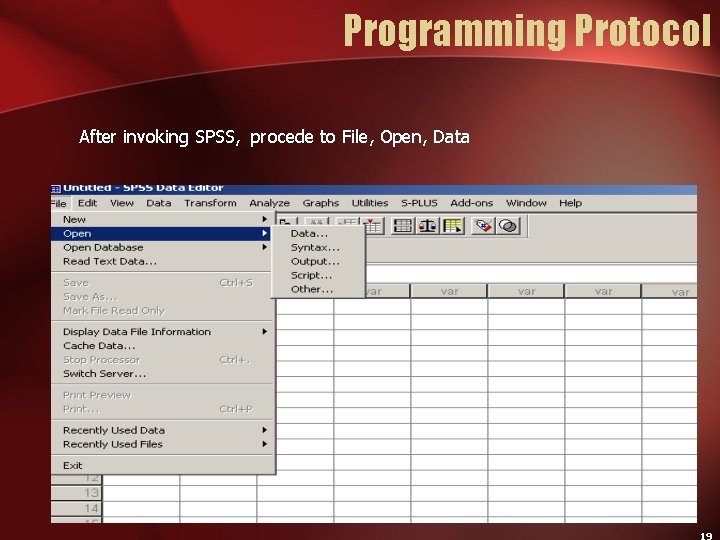
Task: Choose Syntax... from the Open submenu
Action: [x=318, y=248]
